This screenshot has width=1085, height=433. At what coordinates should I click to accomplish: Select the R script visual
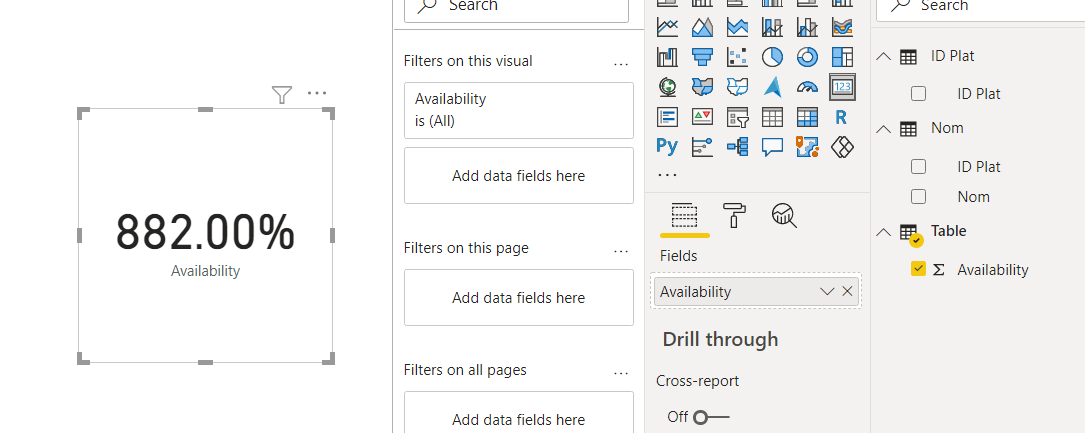pos(842,117)
